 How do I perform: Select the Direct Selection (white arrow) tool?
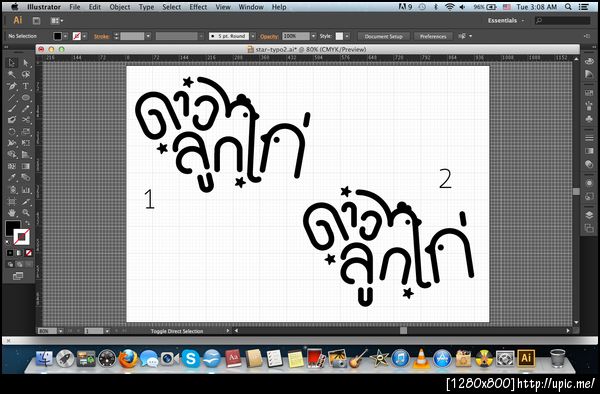point(26,63)
